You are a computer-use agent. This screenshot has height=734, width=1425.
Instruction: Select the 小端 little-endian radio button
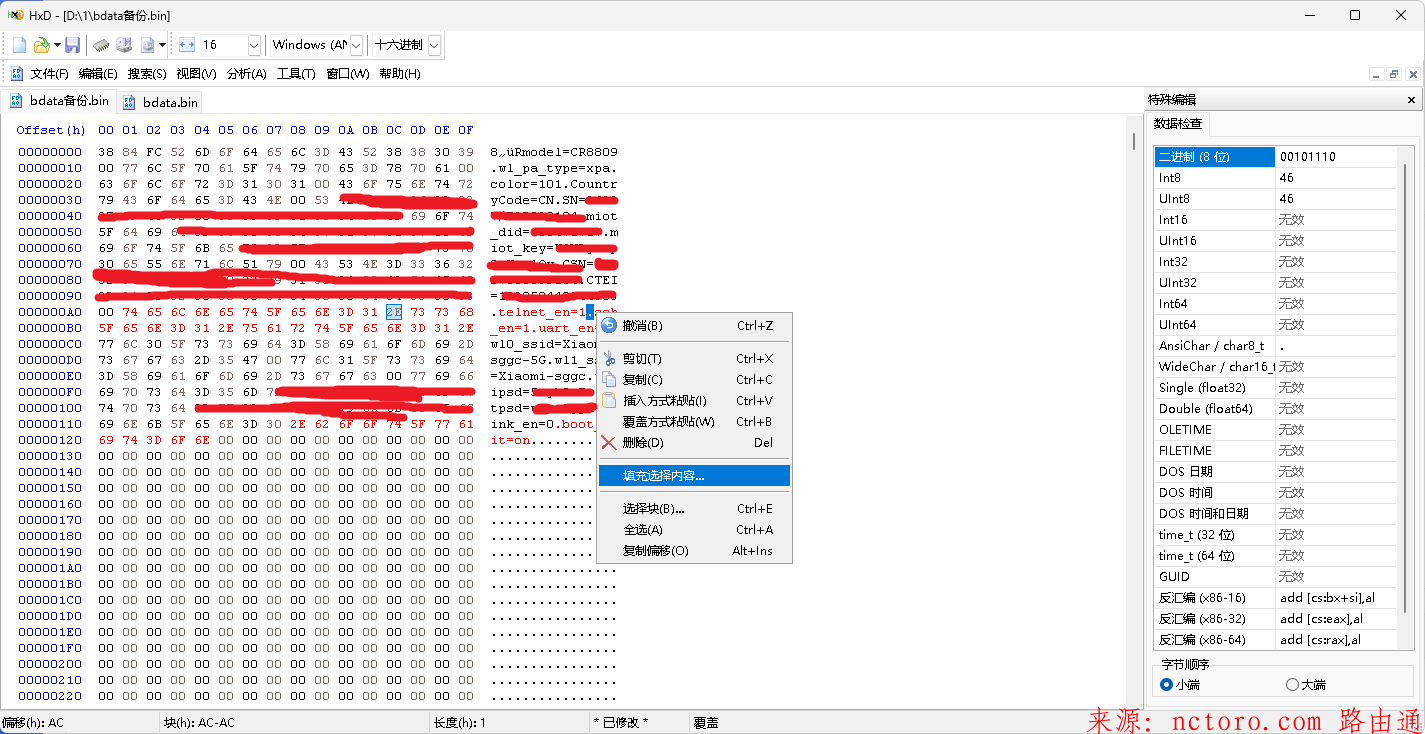pos(1166,685)
